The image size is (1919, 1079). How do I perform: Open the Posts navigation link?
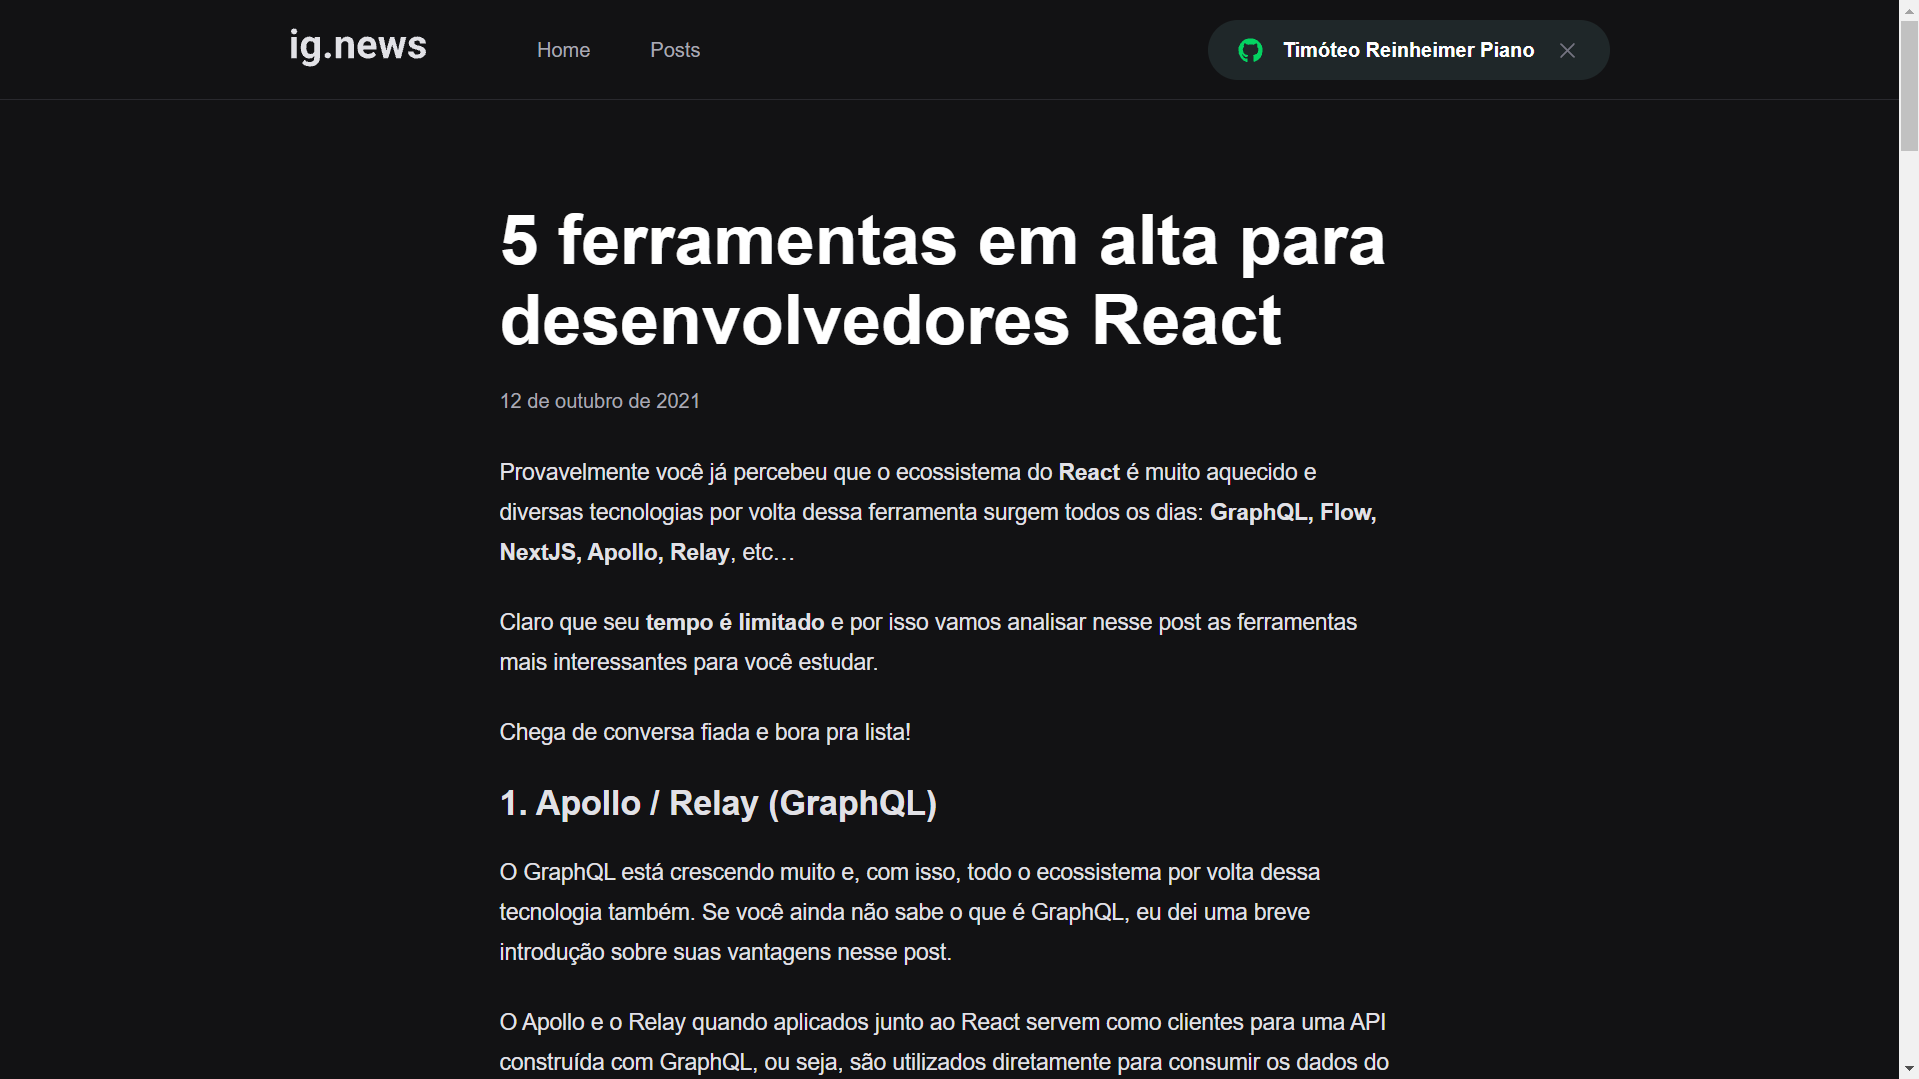pos(675,50)
